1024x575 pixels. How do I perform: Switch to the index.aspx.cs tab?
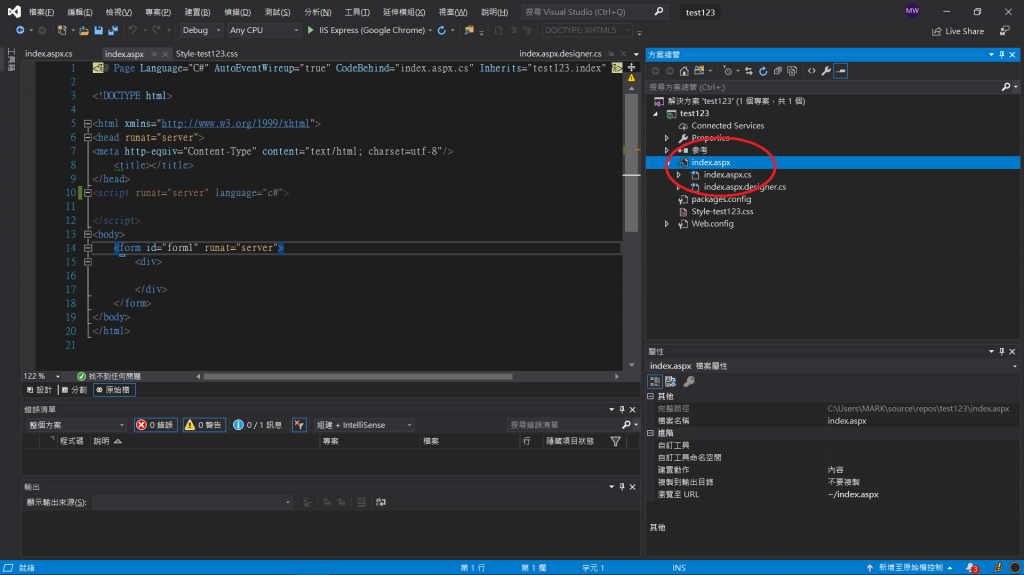click(x=49, y=54)
